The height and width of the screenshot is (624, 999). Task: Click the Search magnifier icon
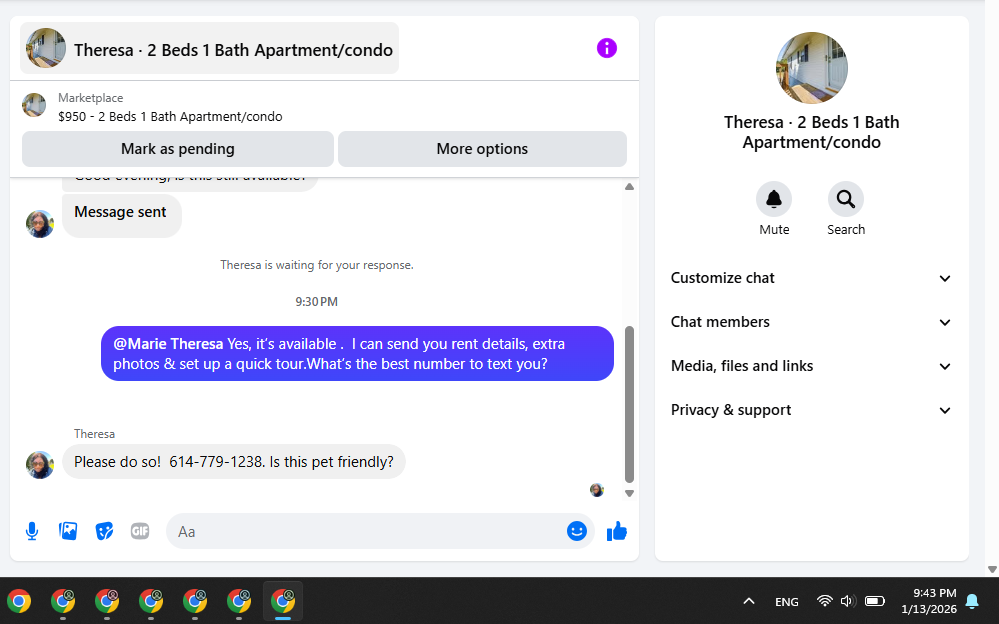[845, 200]
